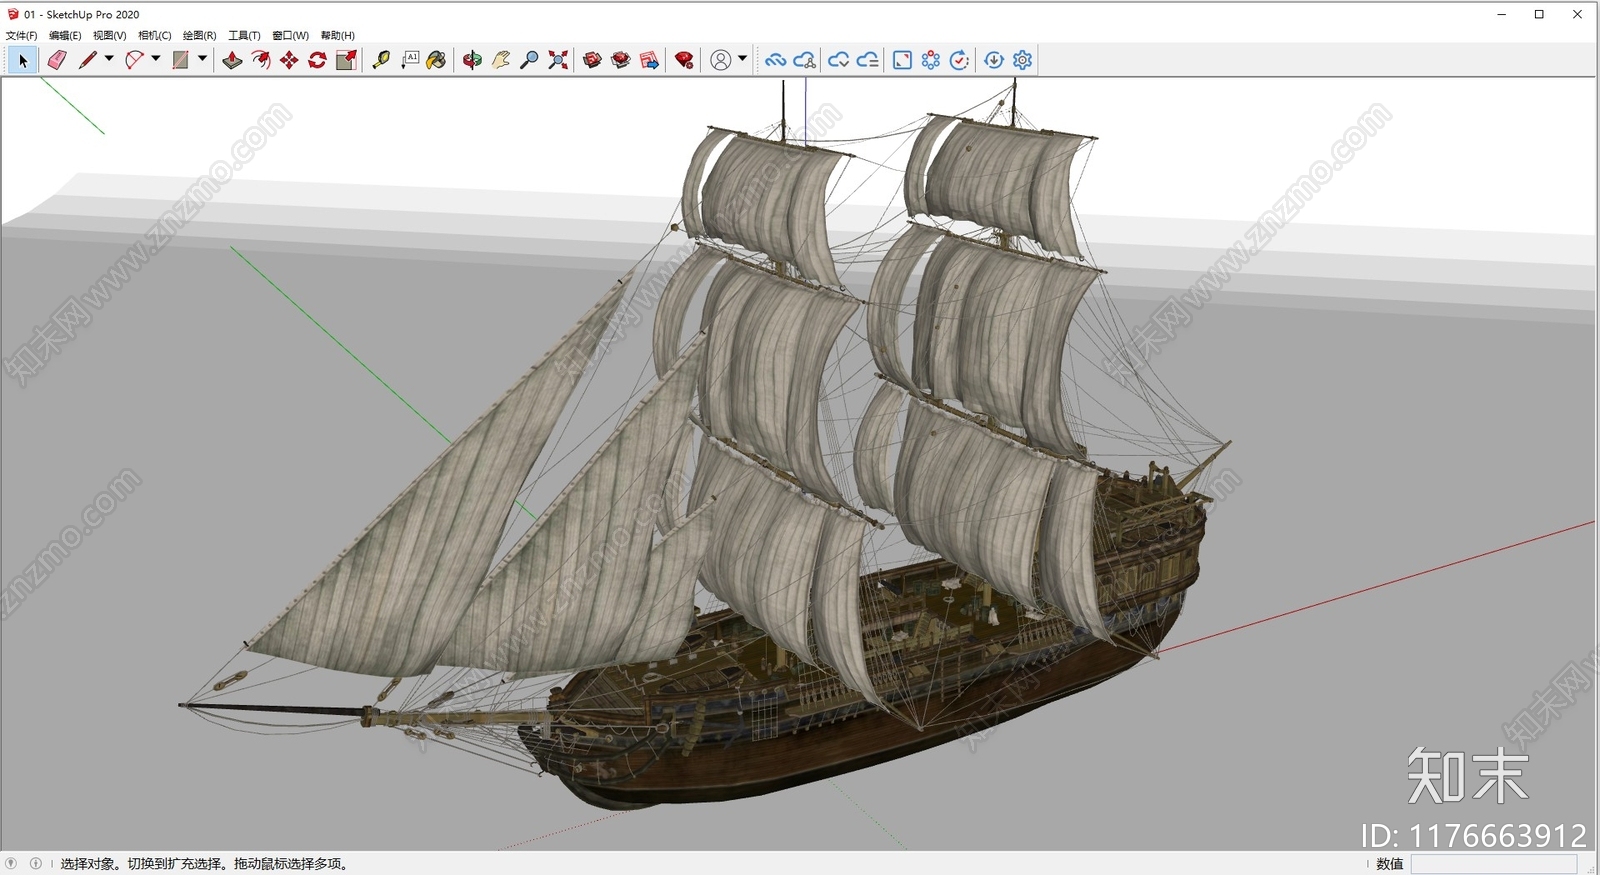
Task: Activate the Rotate tool
Action: tap(317, 61)
